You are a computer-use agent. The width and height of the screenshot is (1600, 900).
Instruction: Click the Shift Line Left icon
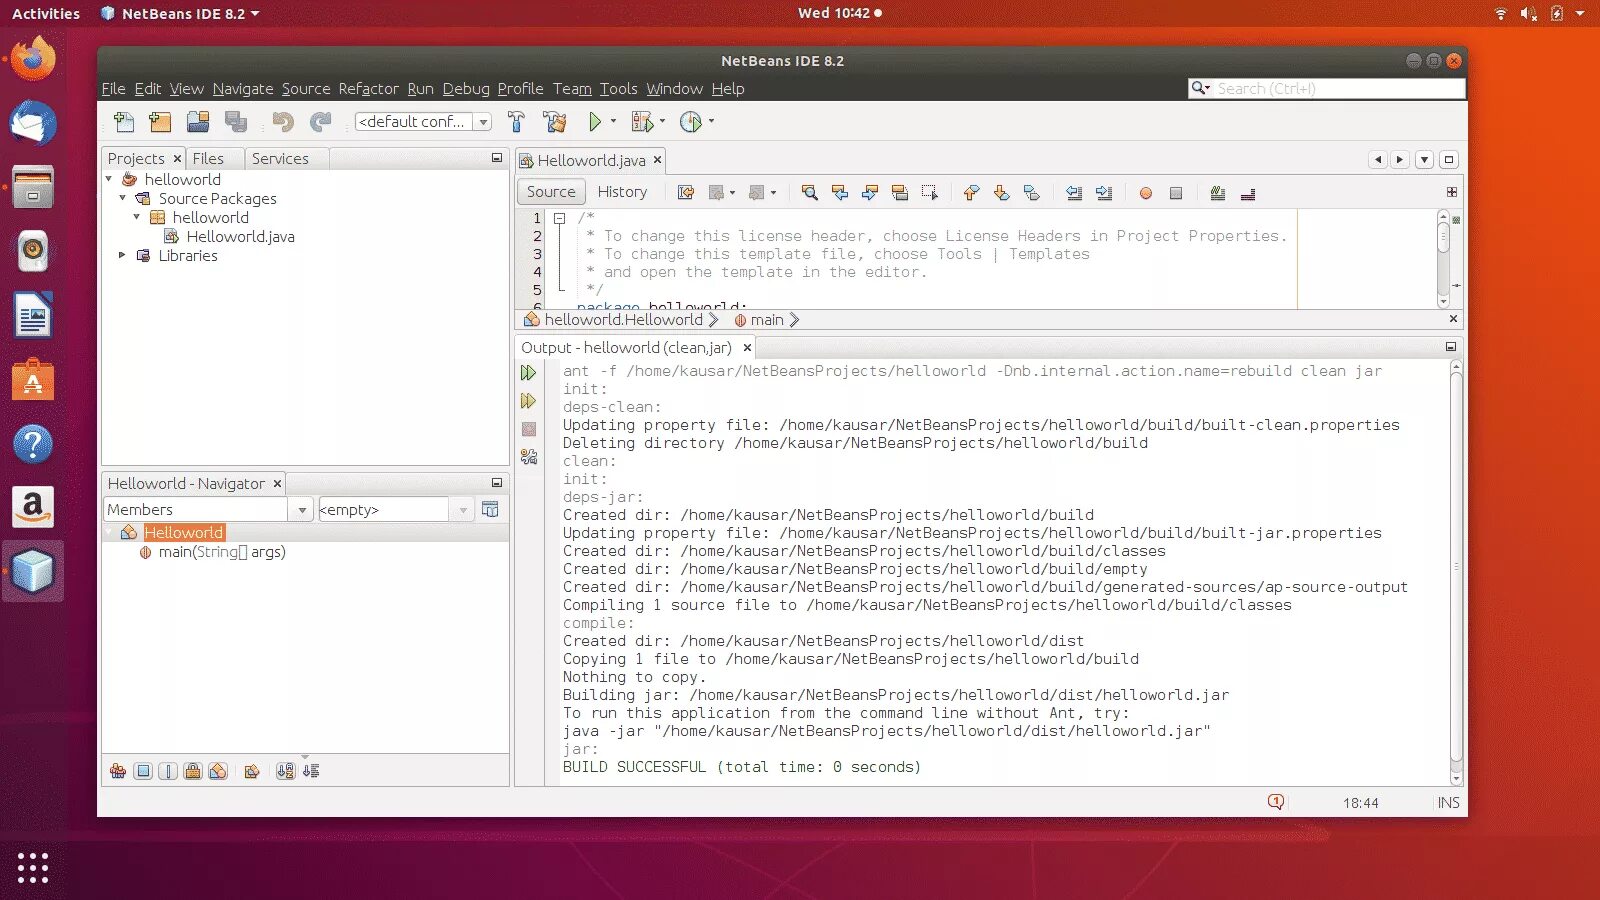[x=1074, y=193]
